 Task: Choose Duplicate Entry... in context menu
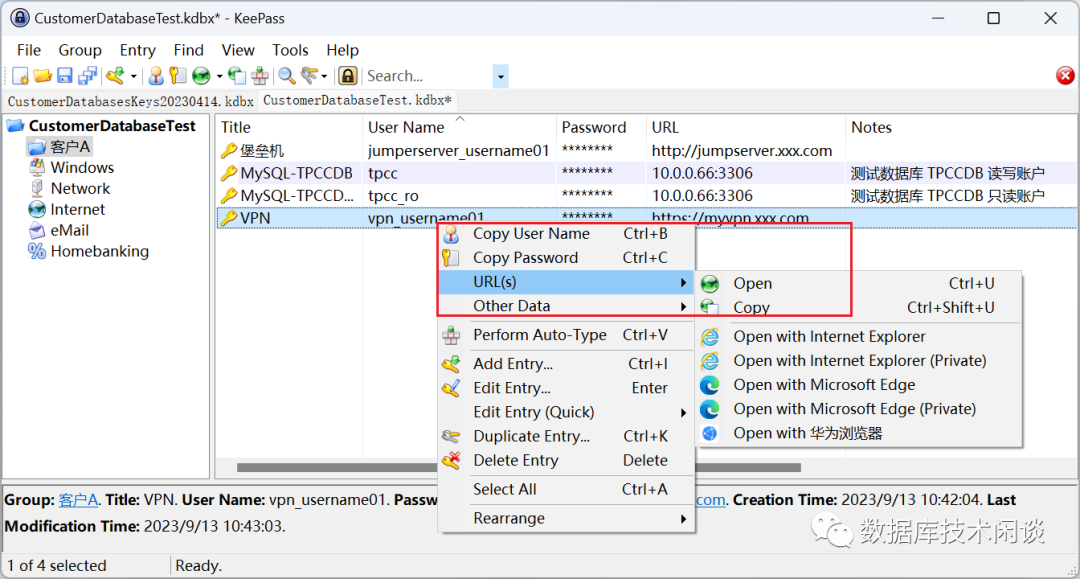[x=566, y=436]
